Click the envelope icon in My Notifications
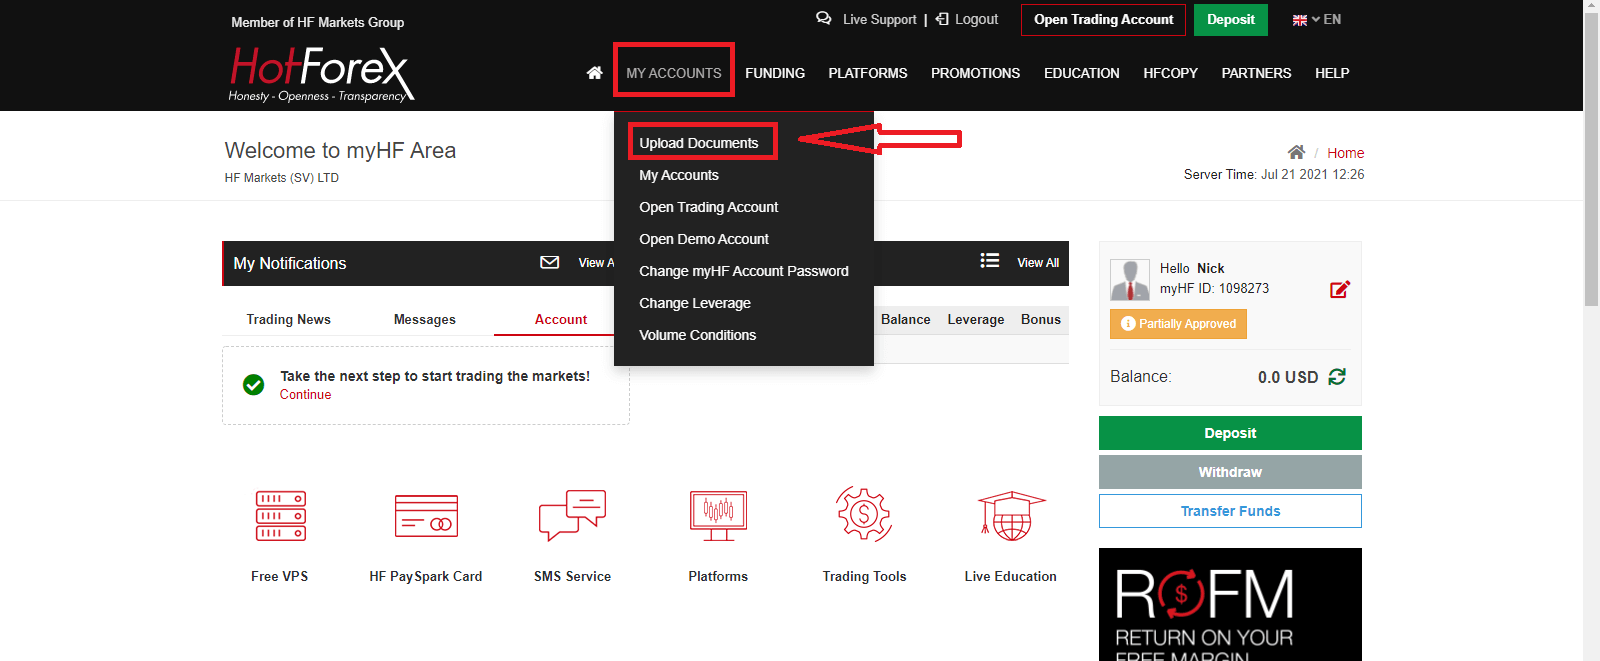Screen dimensions: 1600x661 pyautogui.click(x=549, y=262)
